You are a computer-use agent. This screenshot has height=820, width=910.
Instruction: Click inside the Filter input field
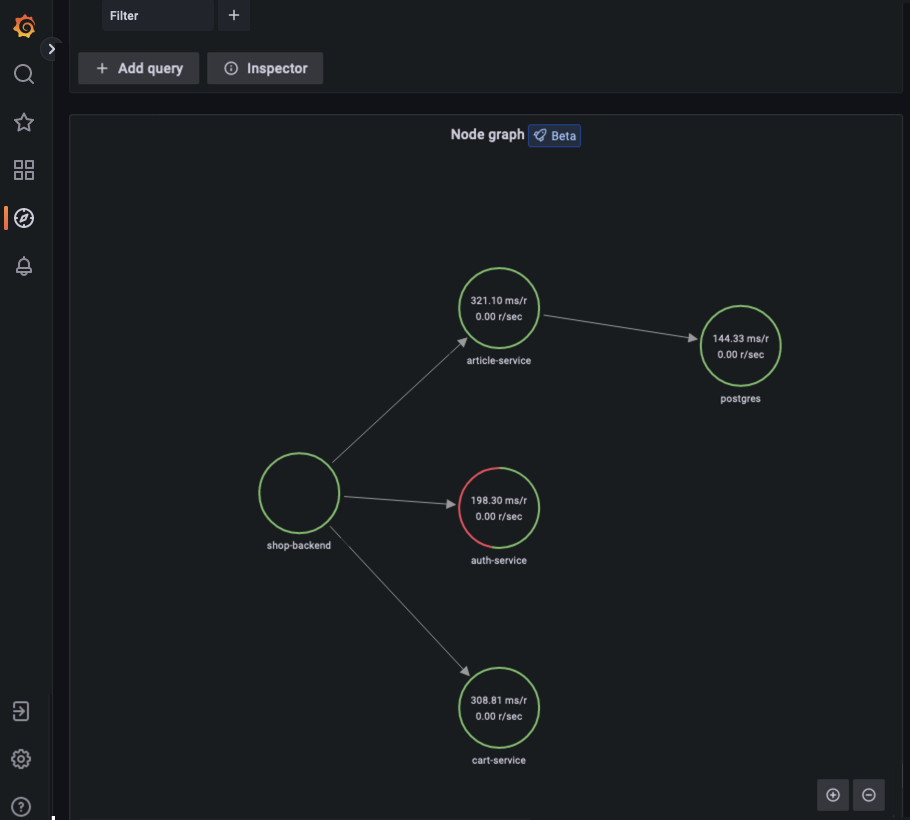pos(157,16)
